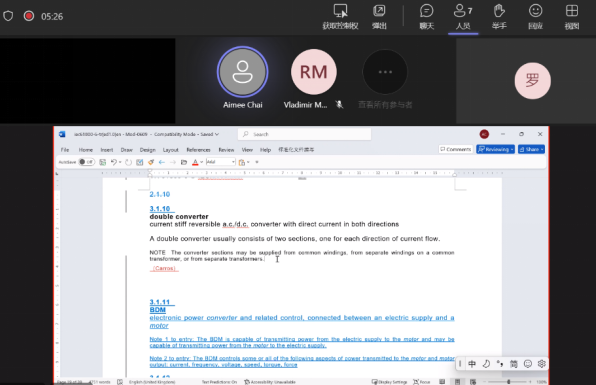Raise hand in the meeting

[x=499, y=16]
